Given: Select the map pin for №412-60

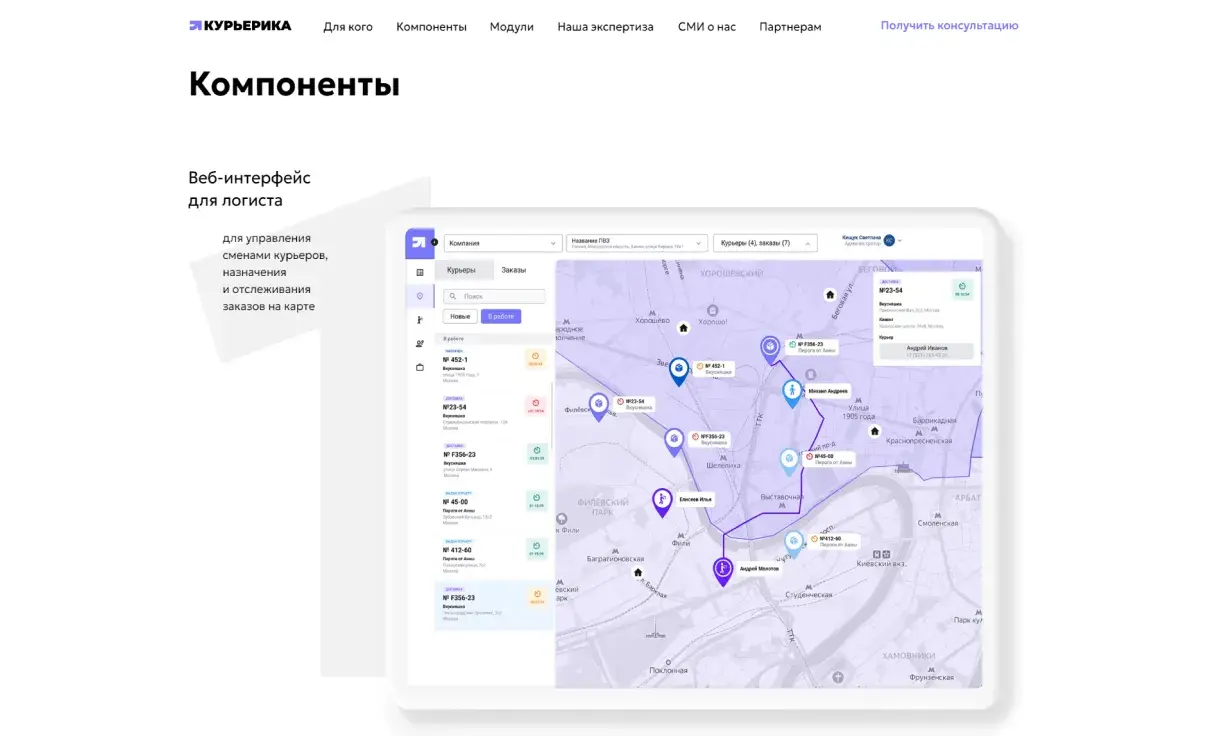Looking at the screenshot, I should pyautogui.click(x=794, y=543).
